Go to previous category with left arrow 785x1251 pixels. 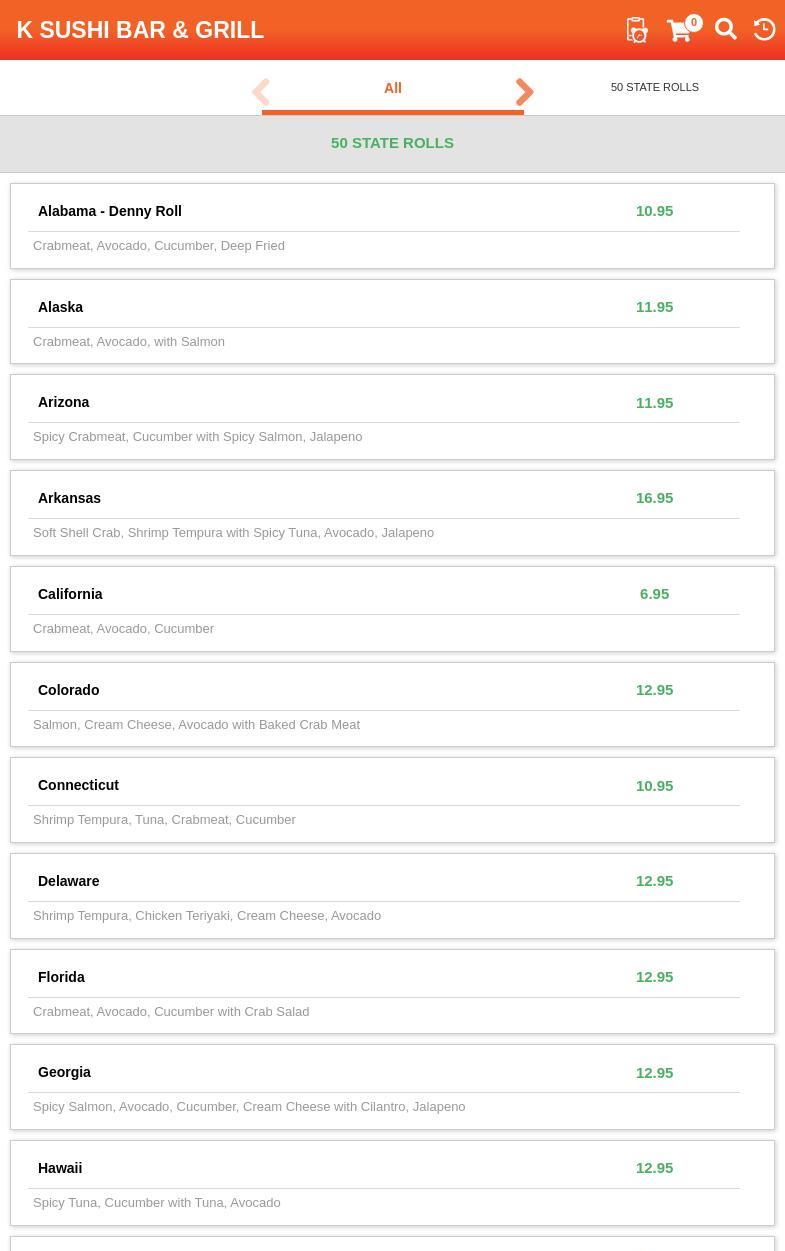click(x=261, y=92)
